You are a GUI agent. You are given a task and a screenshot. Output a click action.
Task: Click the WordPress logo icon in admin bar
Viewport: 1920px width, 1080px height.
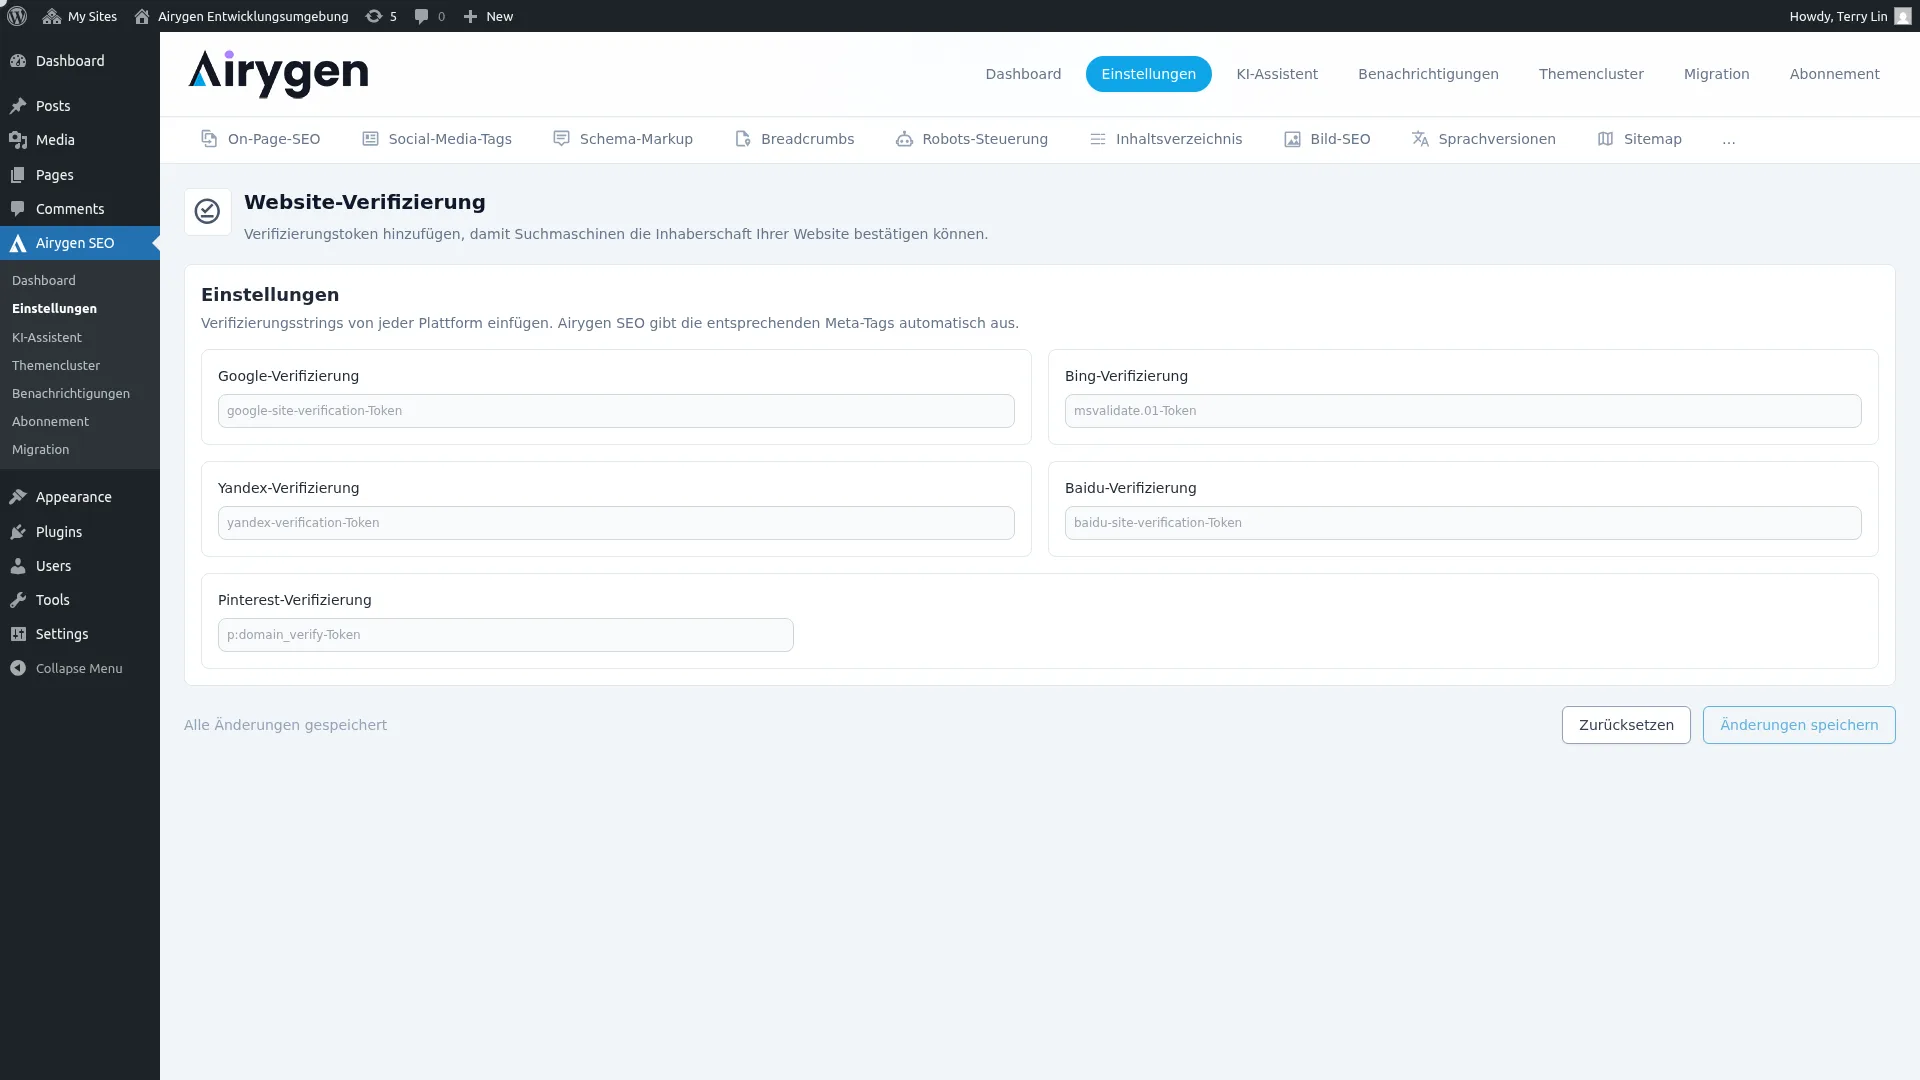point(17,16)
